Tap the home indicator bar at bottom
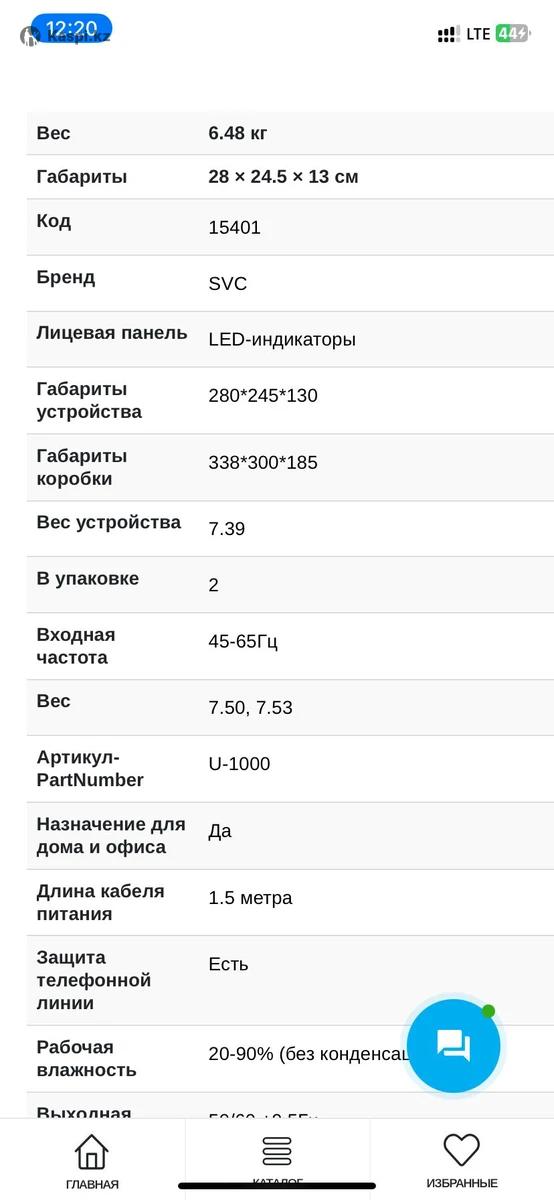The height and width of the screenshot is (1200, 554). (277, 1187)
